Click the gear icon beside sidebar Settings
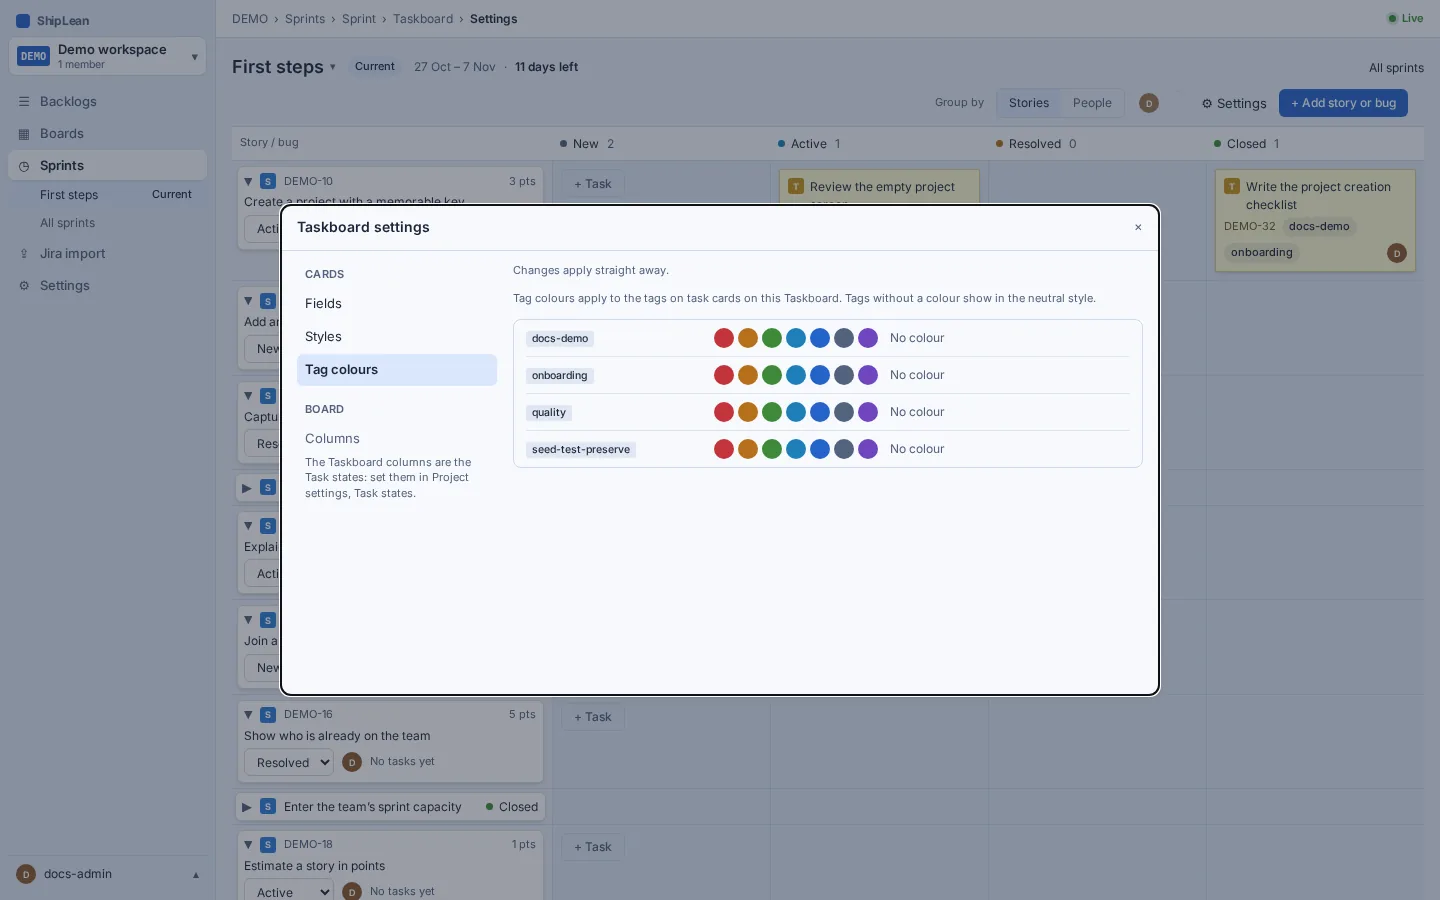 [x=24, y=286]
